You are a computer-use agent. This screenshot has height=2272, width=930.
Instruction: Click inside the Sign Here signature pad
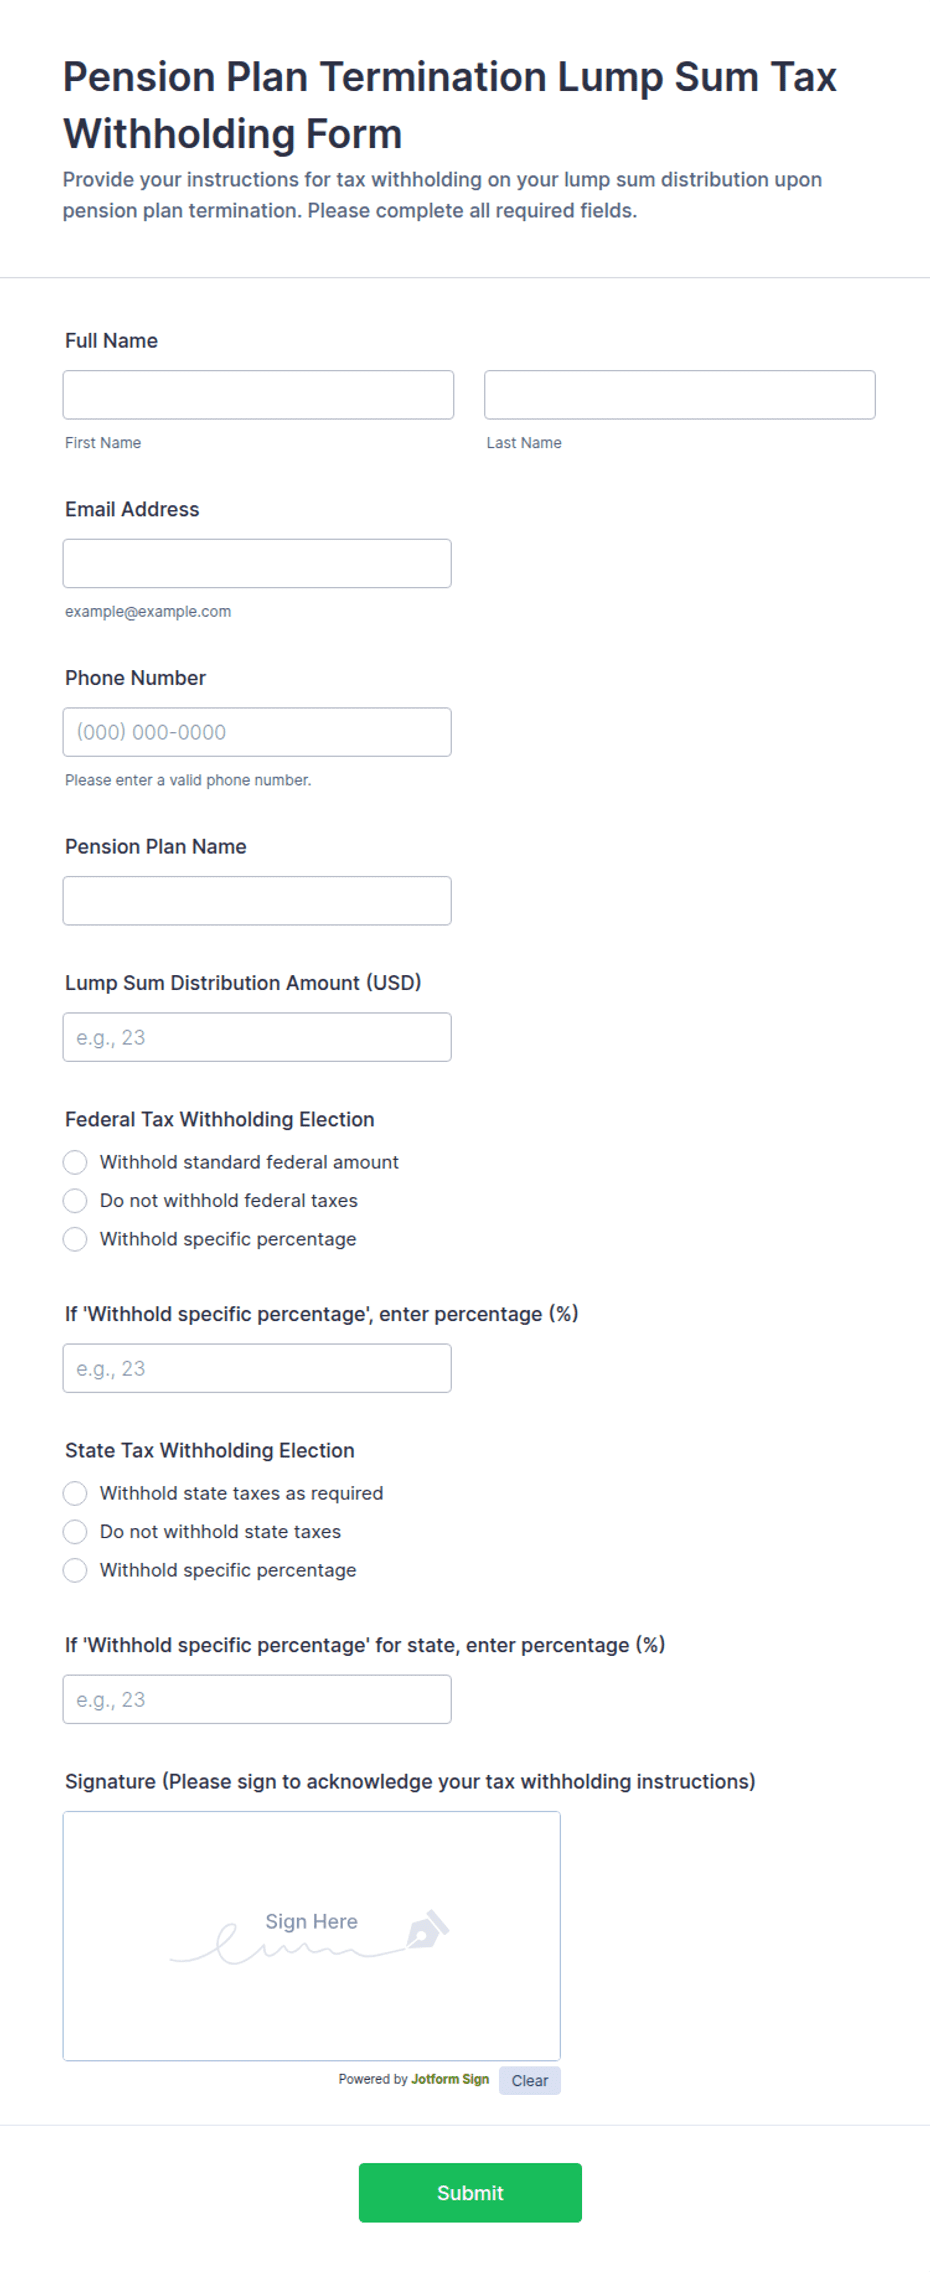tap(312, 1936)
